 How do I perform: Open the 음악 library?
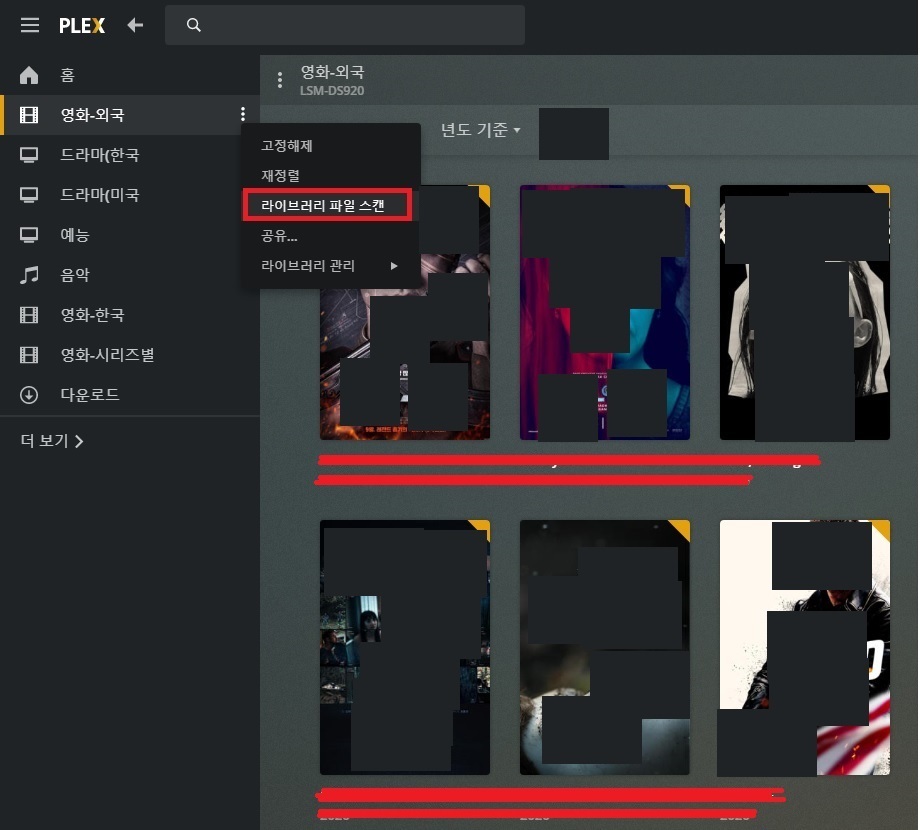click(x=75, y=275)
